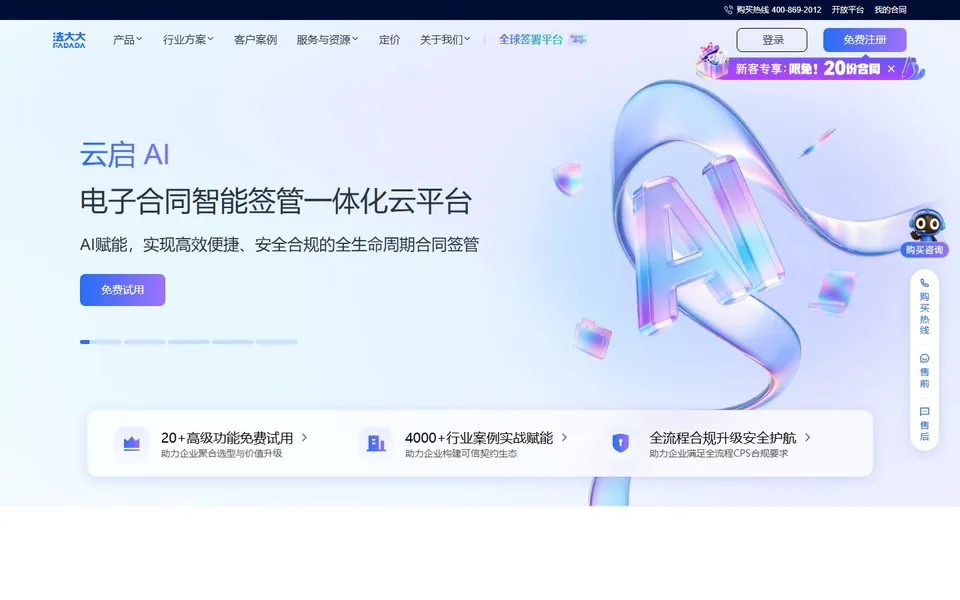Click 助力企业构建可信契约生态 subtitle
This screenshot has width=960, height=600.
461,454
